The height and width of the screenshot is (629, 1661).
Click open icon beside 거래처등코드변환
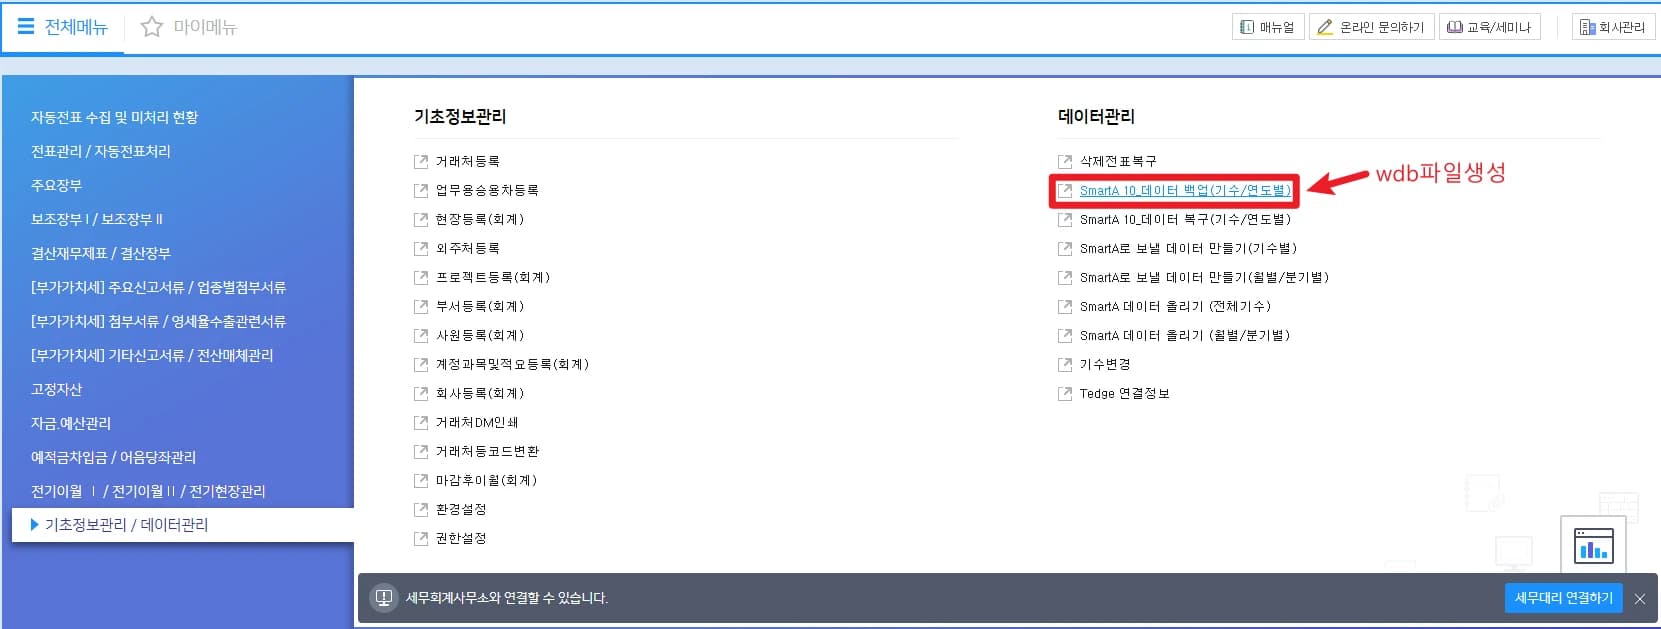pos(421,451)
